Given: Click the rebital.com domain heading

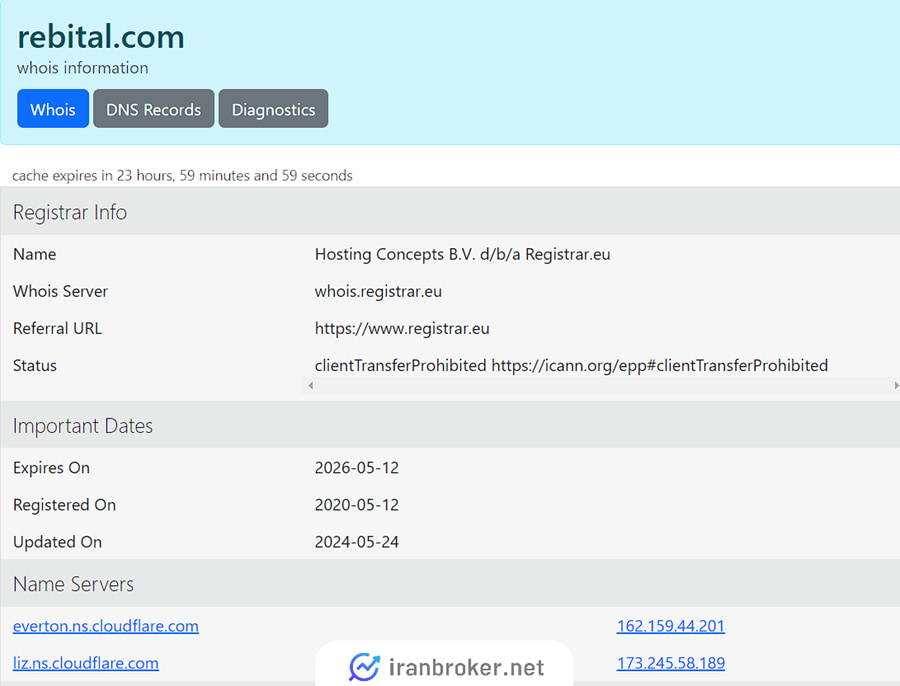Looking at the screenshot, I should [100, 37].
